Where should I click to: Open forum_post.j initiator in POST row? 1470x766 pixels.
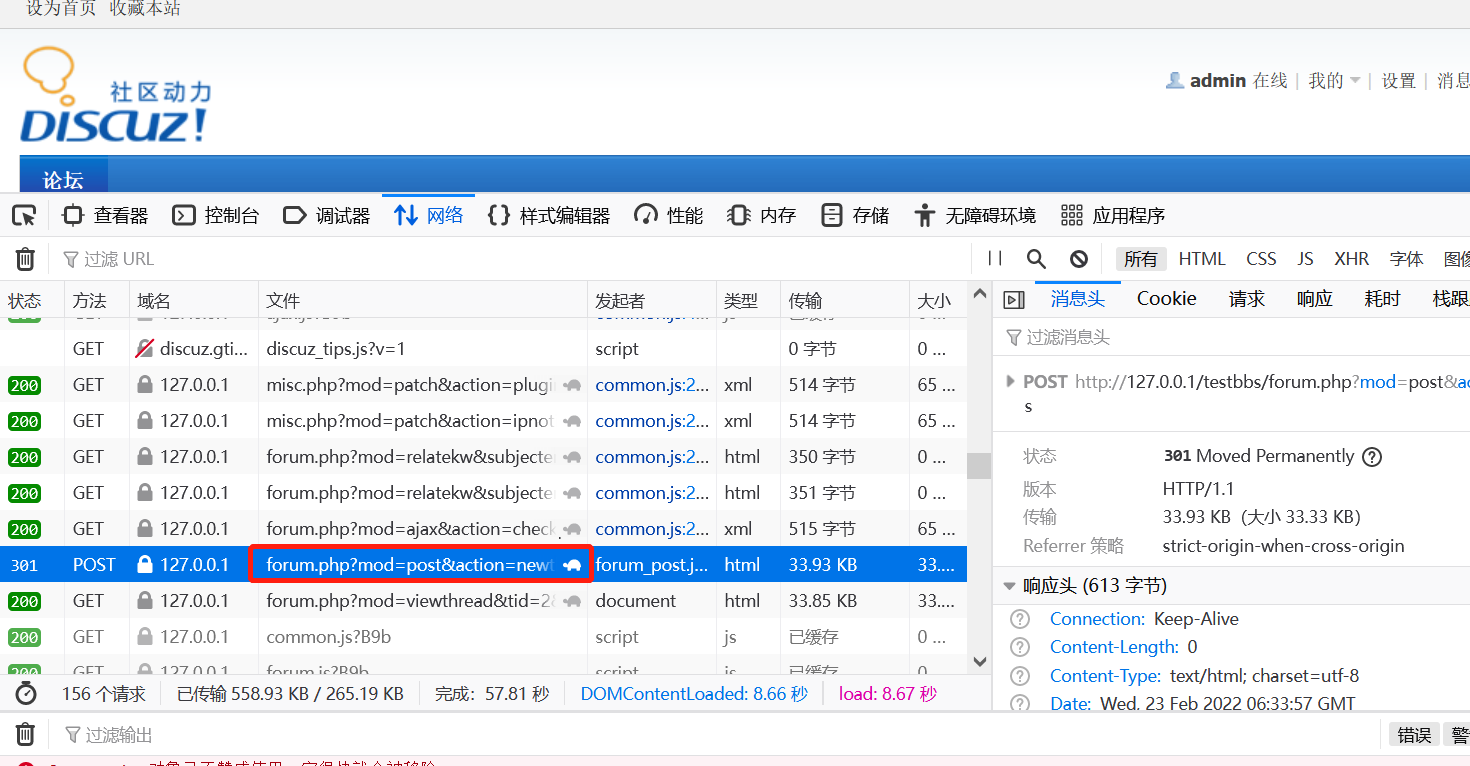(x=651, y=565)
